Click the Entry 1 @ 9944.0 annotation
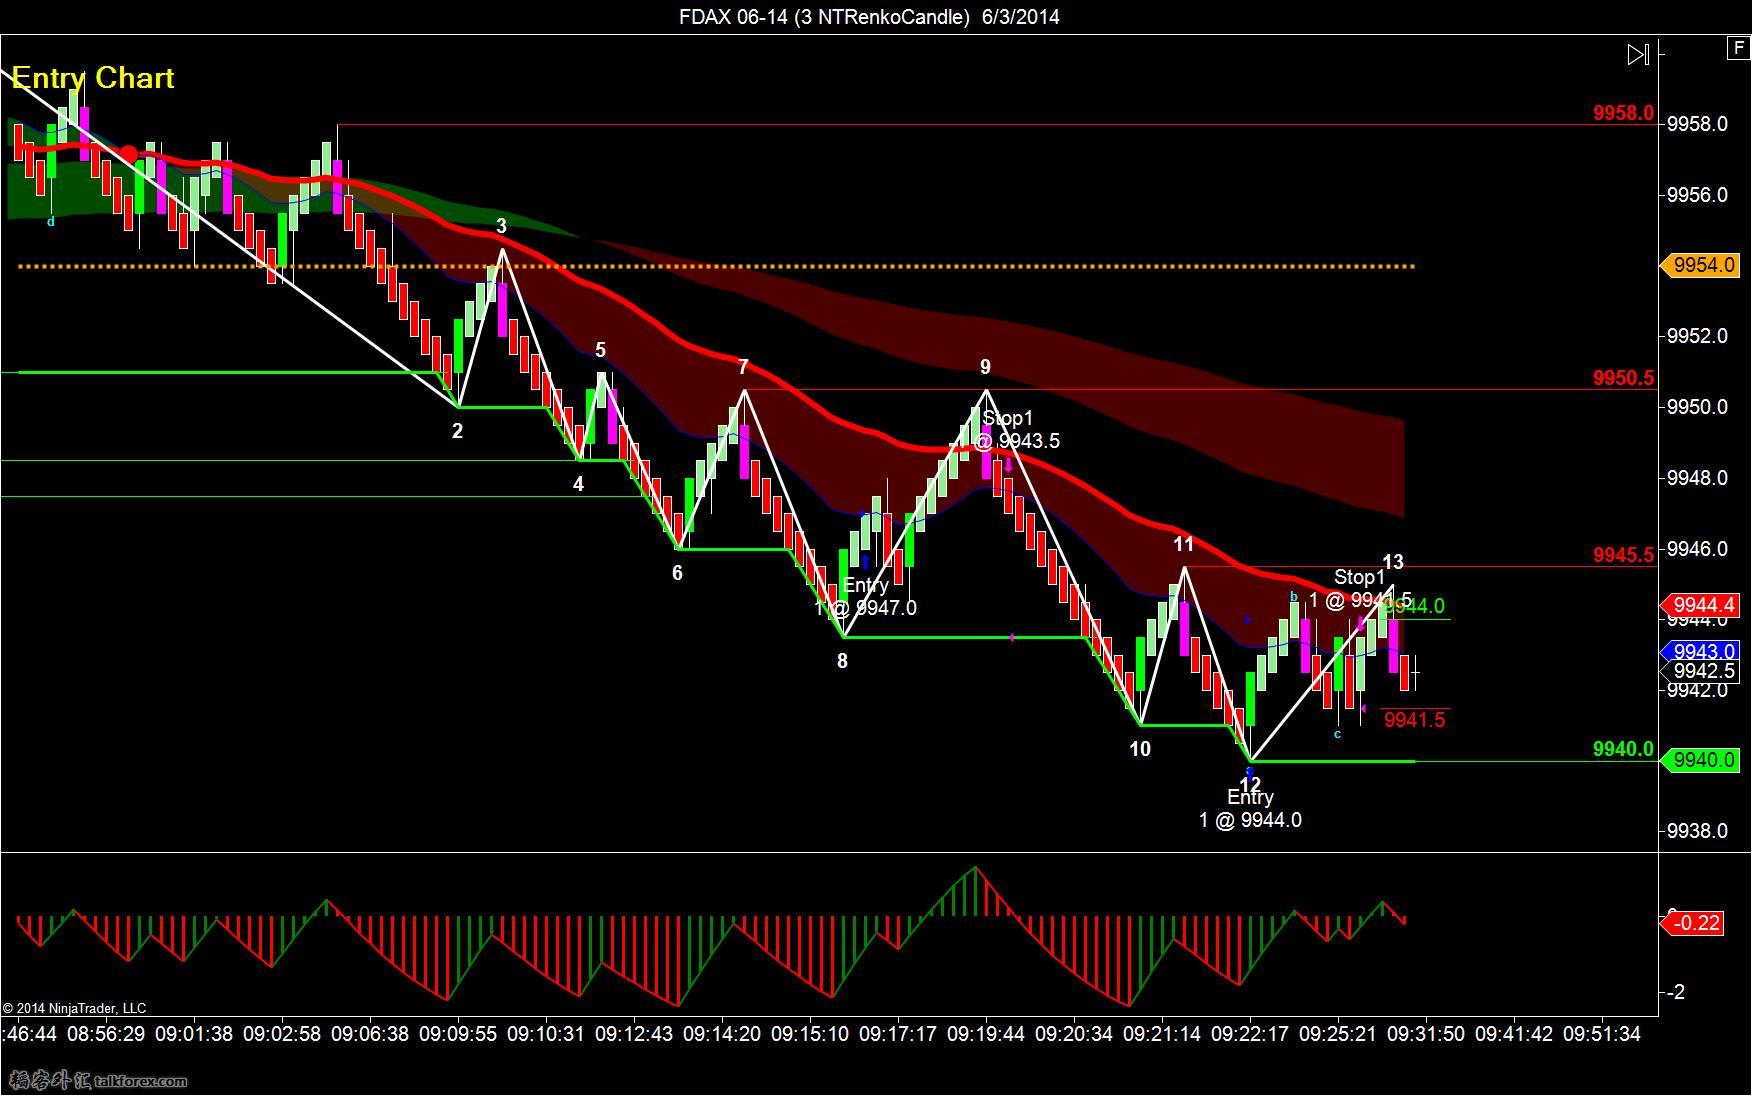Image resolution: width=1752 pixels, height=1096 pixels. tap(1250, 809)
